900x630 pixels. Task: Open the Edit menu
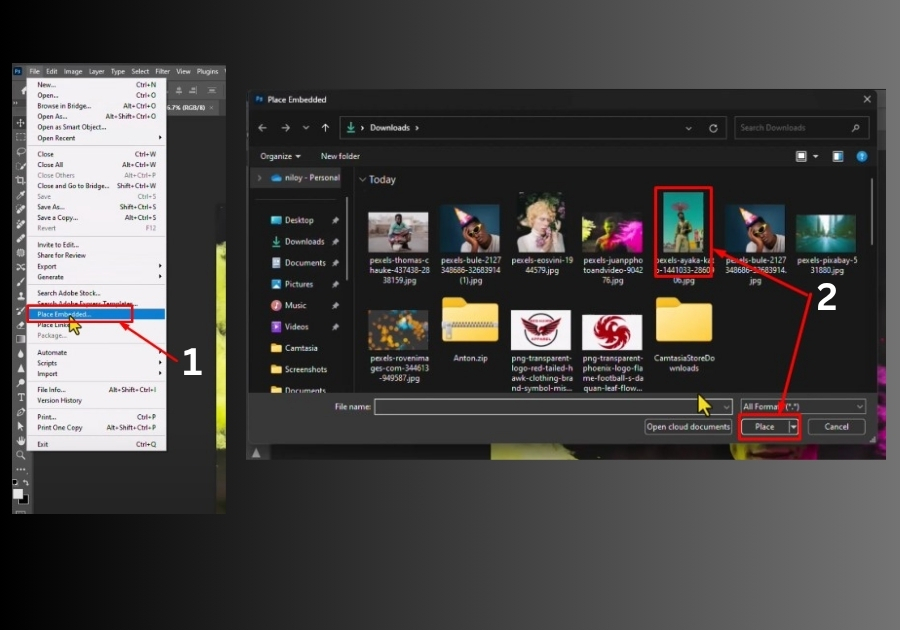[x=52, y=71]
